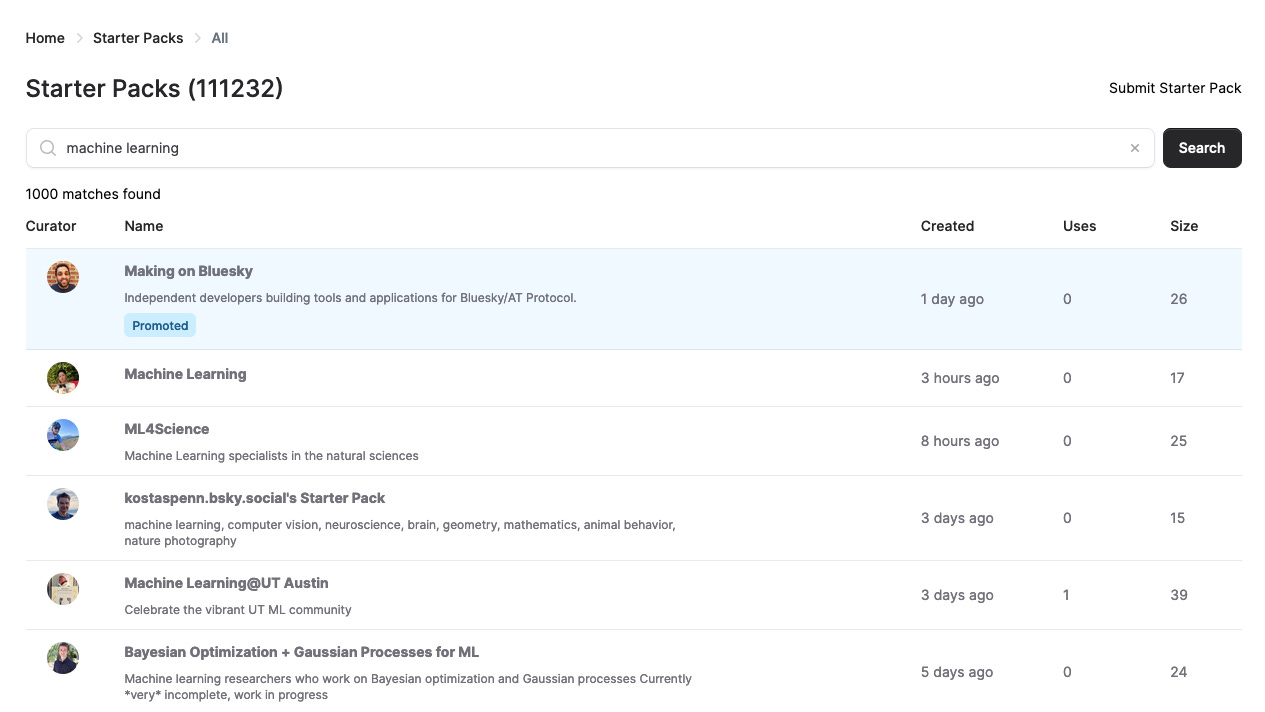Open the Making on Bluesky curator avatar
The image size is (1265, 712).
click(63, 277)
